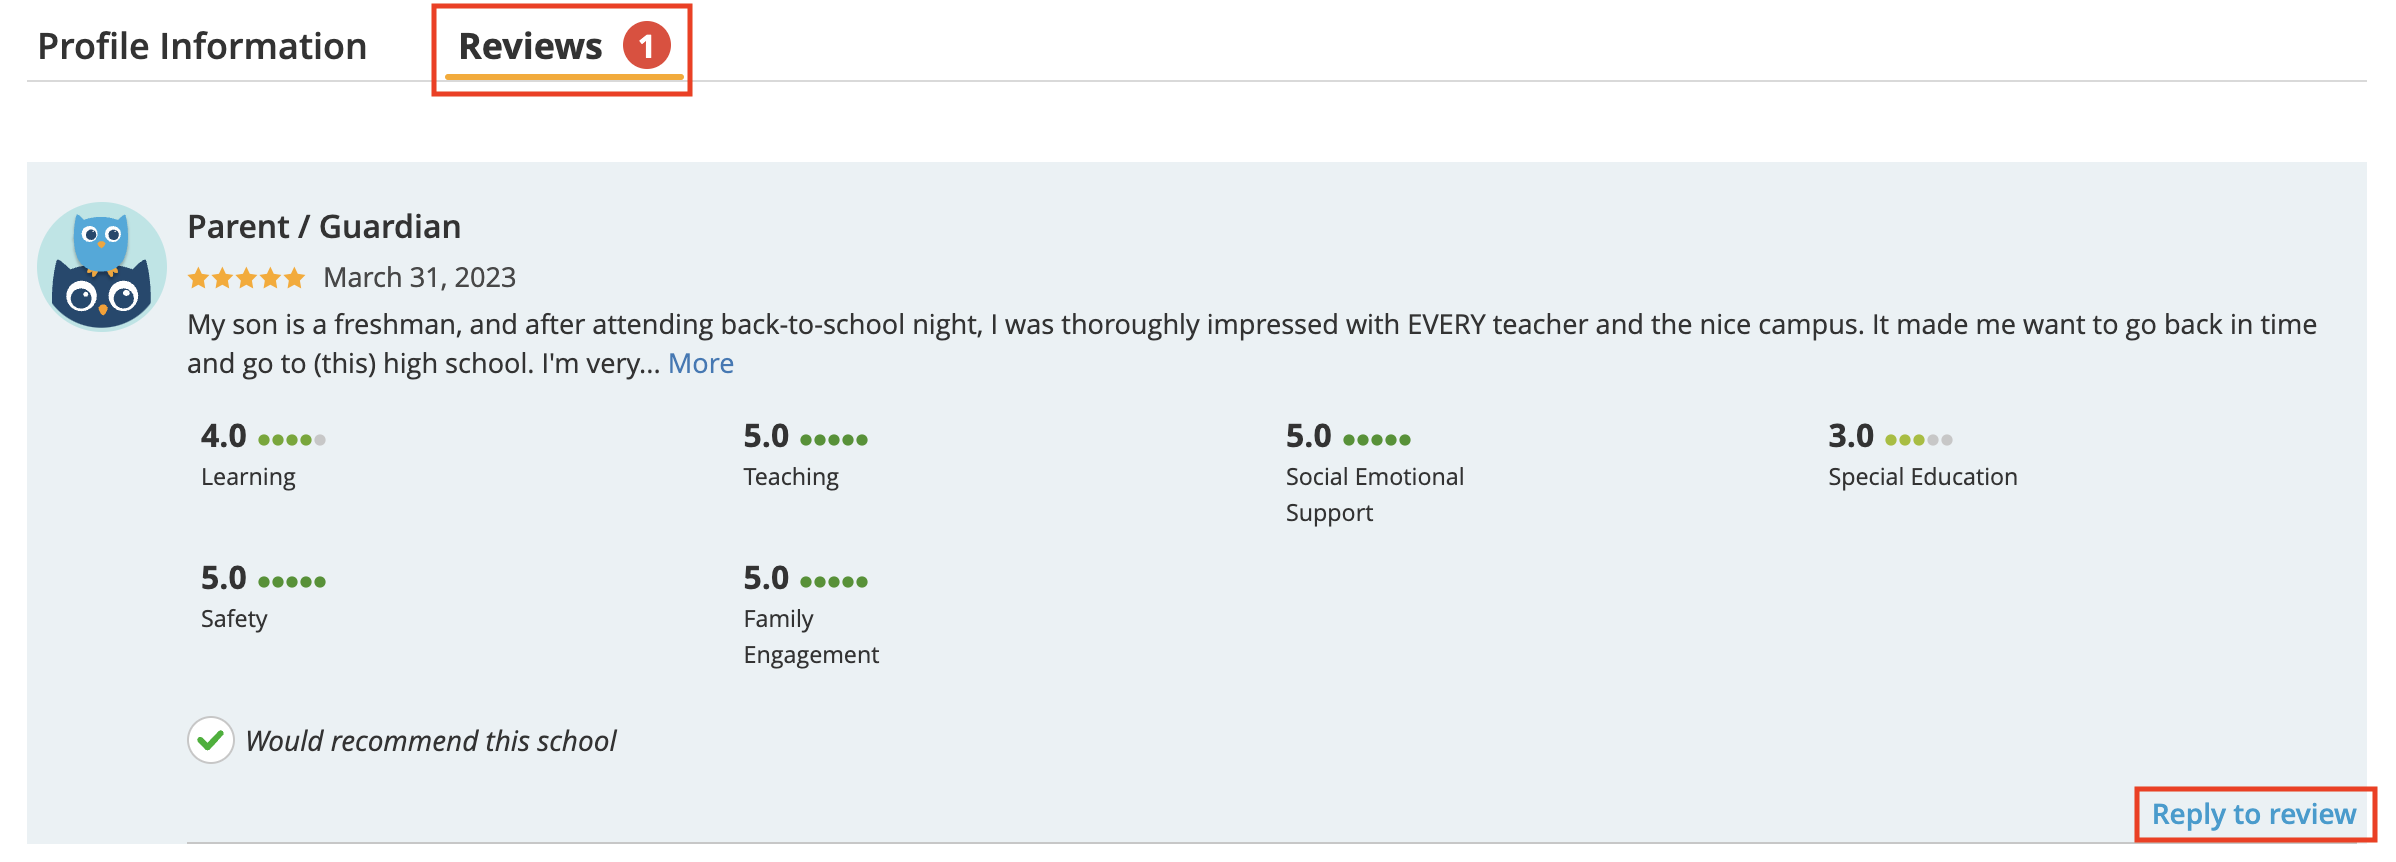Click the Teaching rating dots

click(x=834, y=439)
